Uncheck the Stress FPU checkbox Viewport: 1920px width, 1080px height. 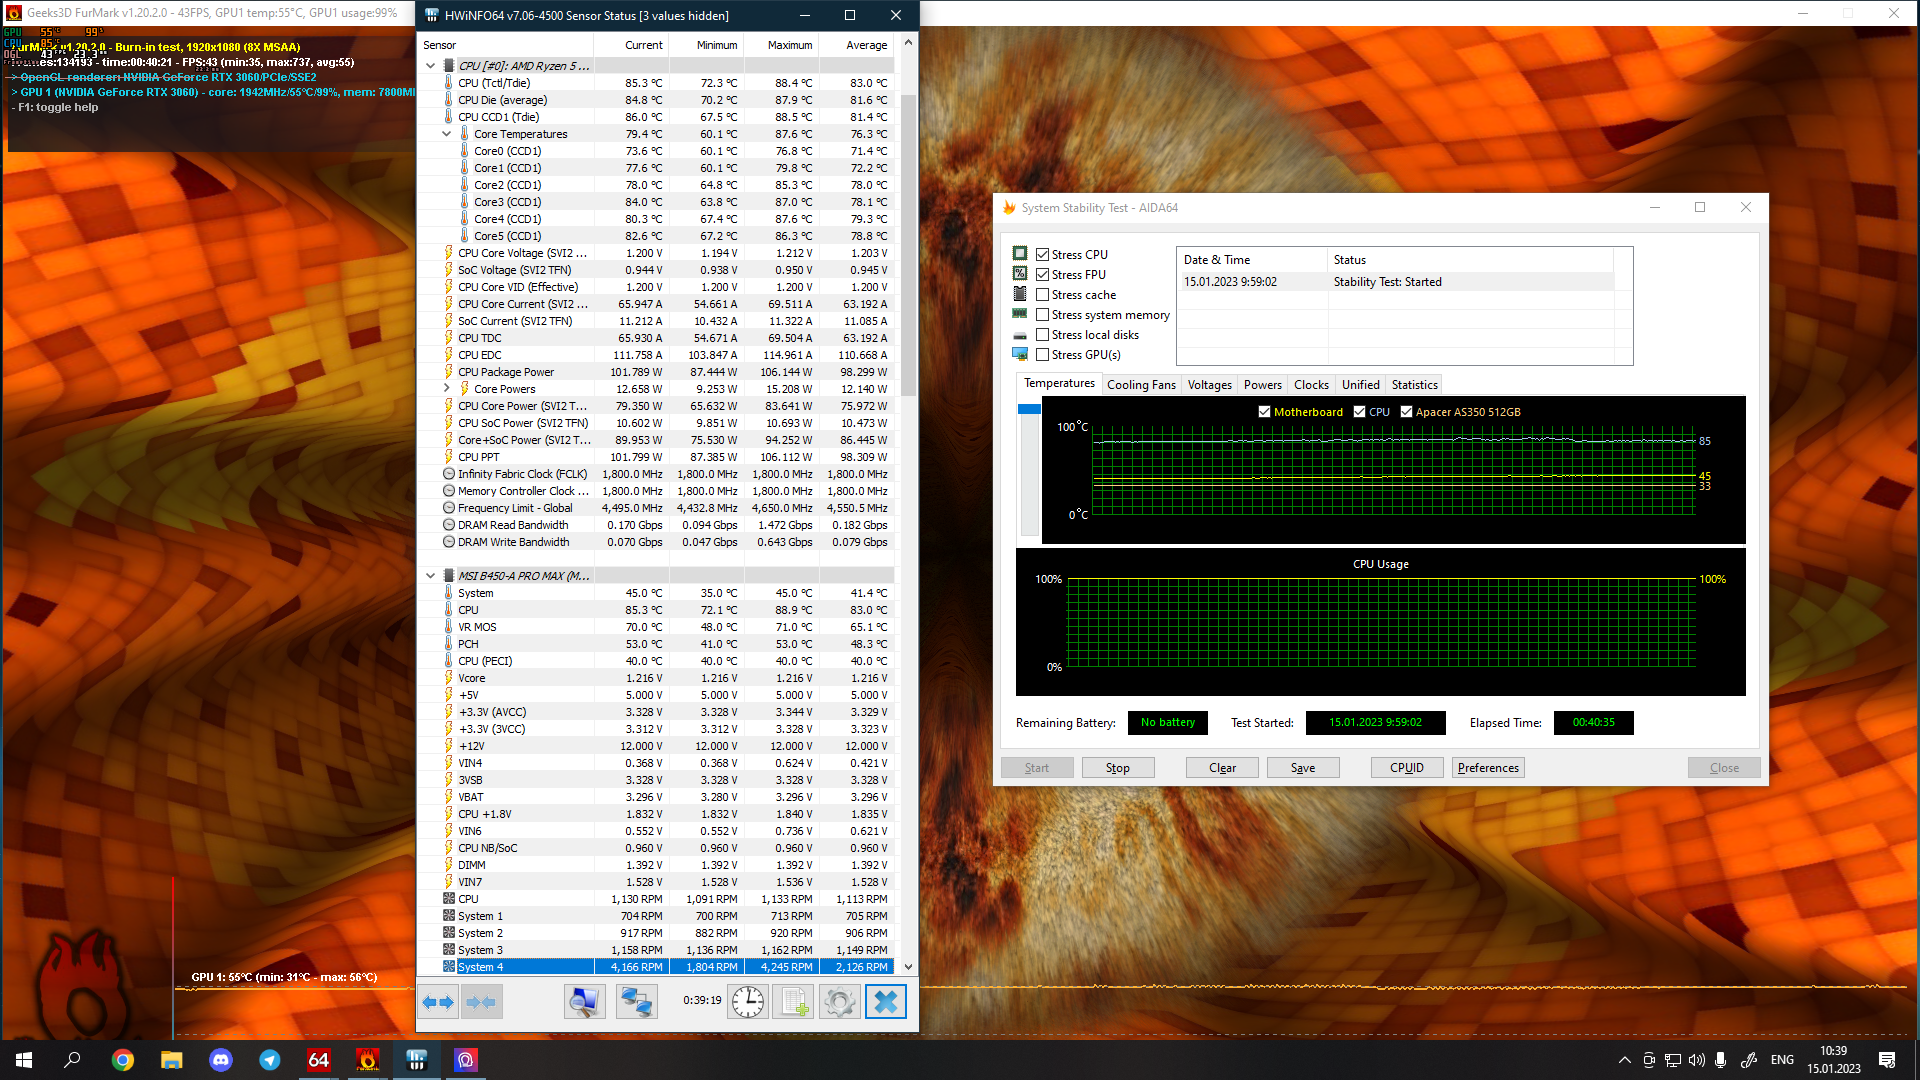coord(1043,275)
